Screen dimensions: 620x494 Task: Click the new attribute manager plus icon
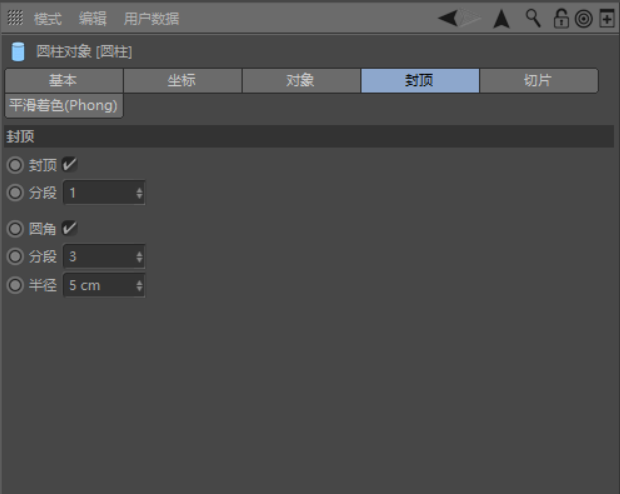tap(606, 18)
